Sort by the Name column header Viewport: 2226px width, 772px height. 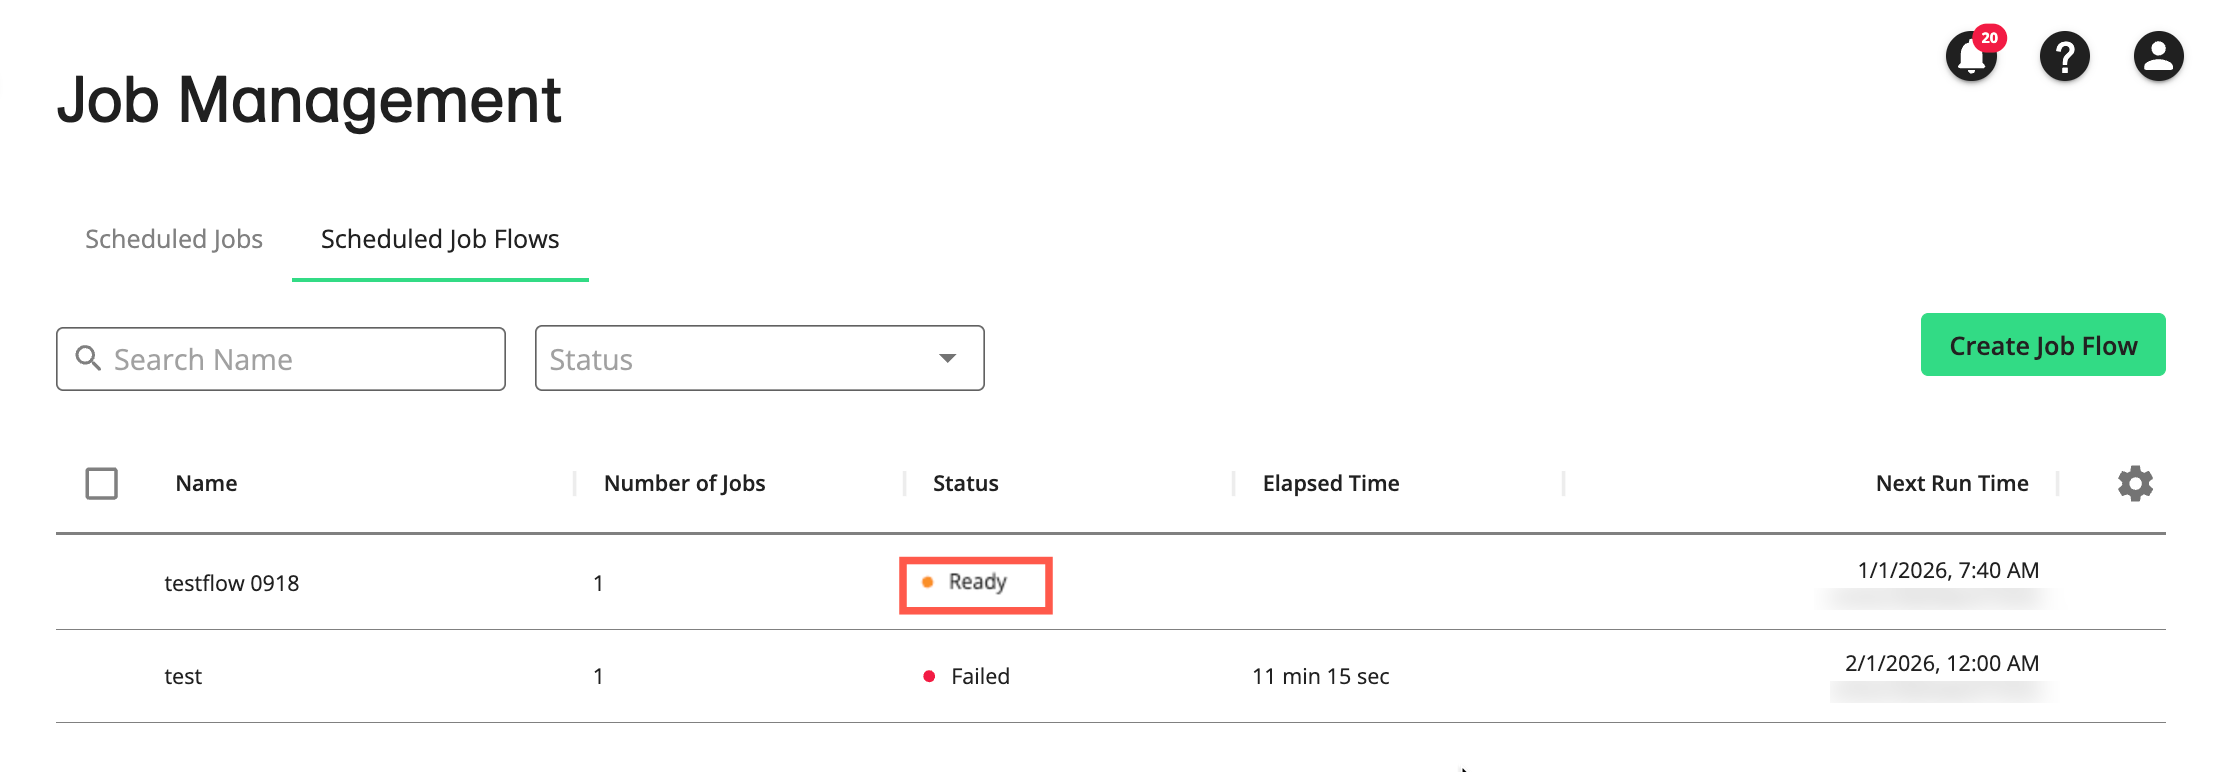[207, 484]
